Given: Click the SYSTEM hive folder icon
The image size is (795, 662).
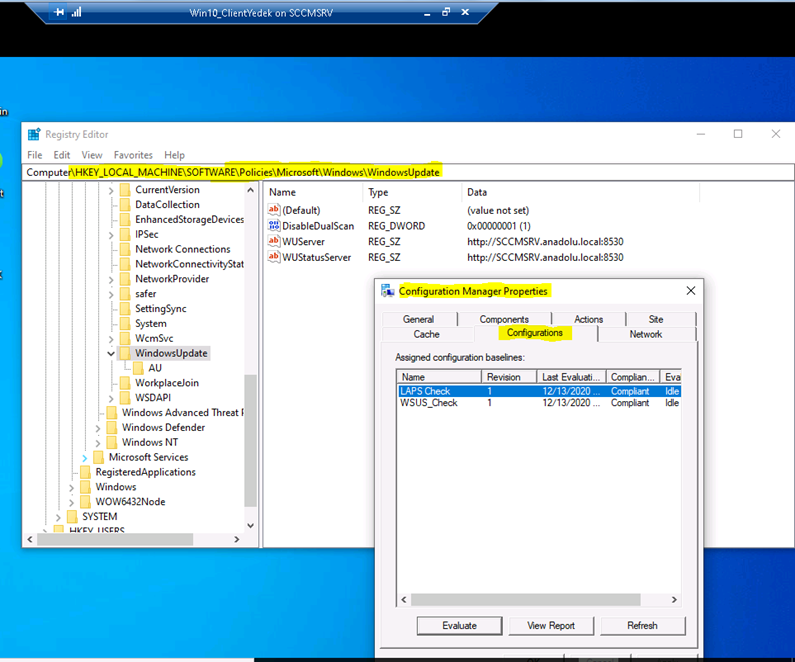Looking at the screenshot, I should (x=73, y=517).
